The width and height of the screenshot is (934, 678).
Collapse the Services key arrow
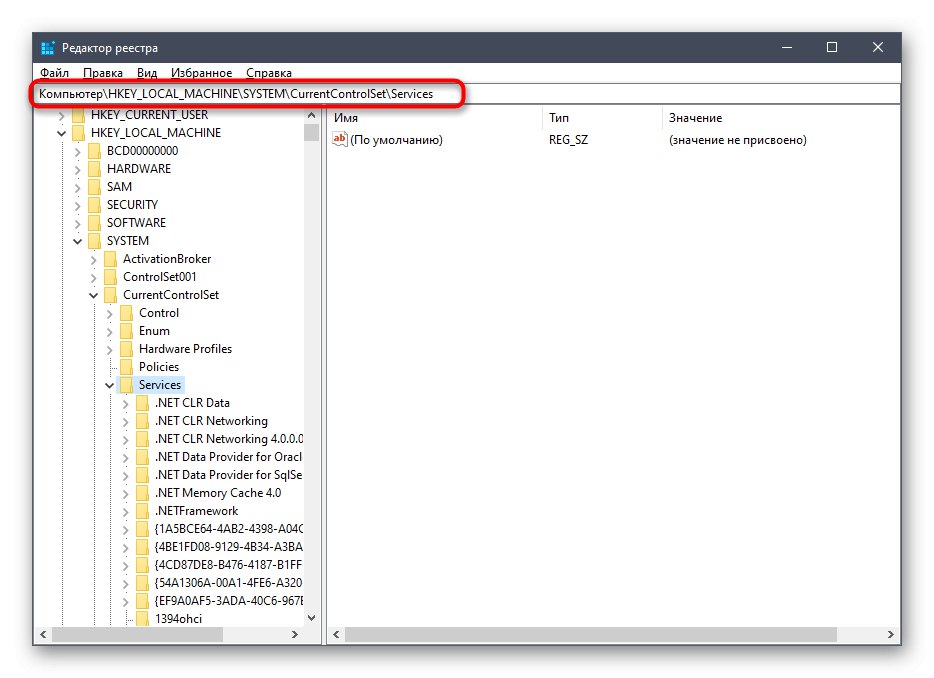click(x=110, y=385)
